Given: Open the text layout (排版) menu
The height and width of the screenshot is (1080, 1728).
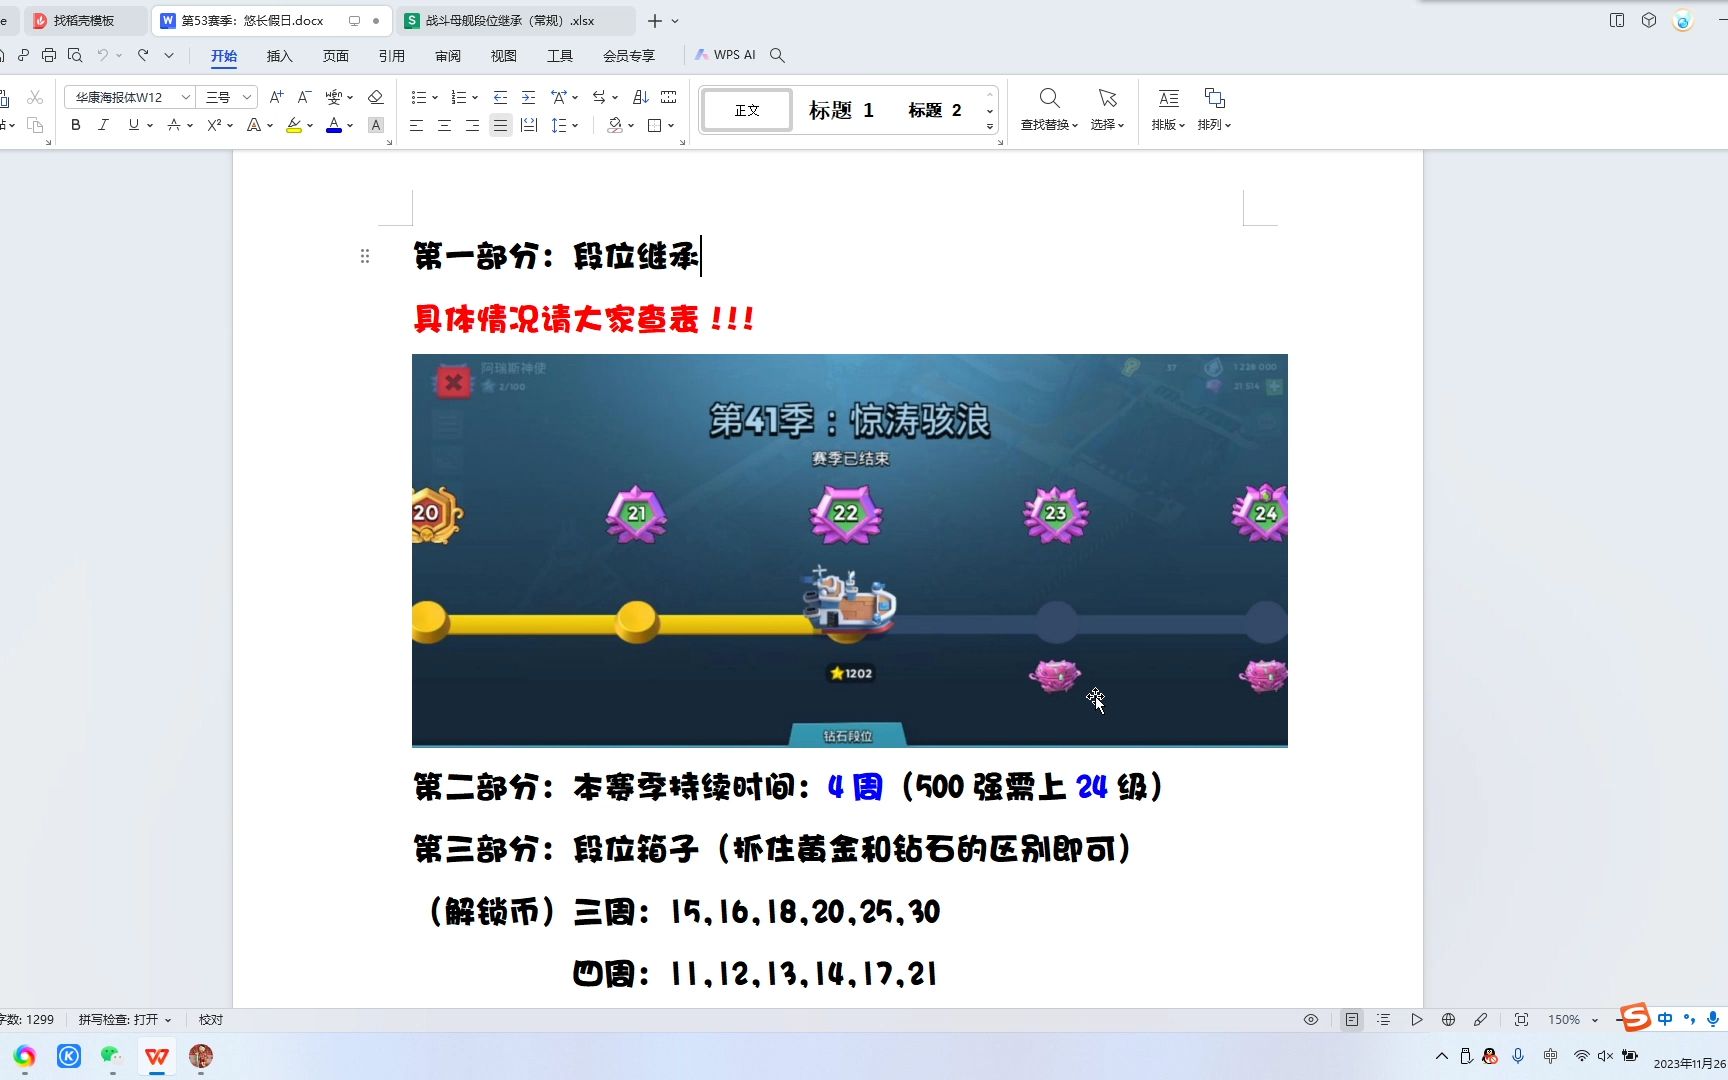Looking at the screenshot, I should 1168,109.
